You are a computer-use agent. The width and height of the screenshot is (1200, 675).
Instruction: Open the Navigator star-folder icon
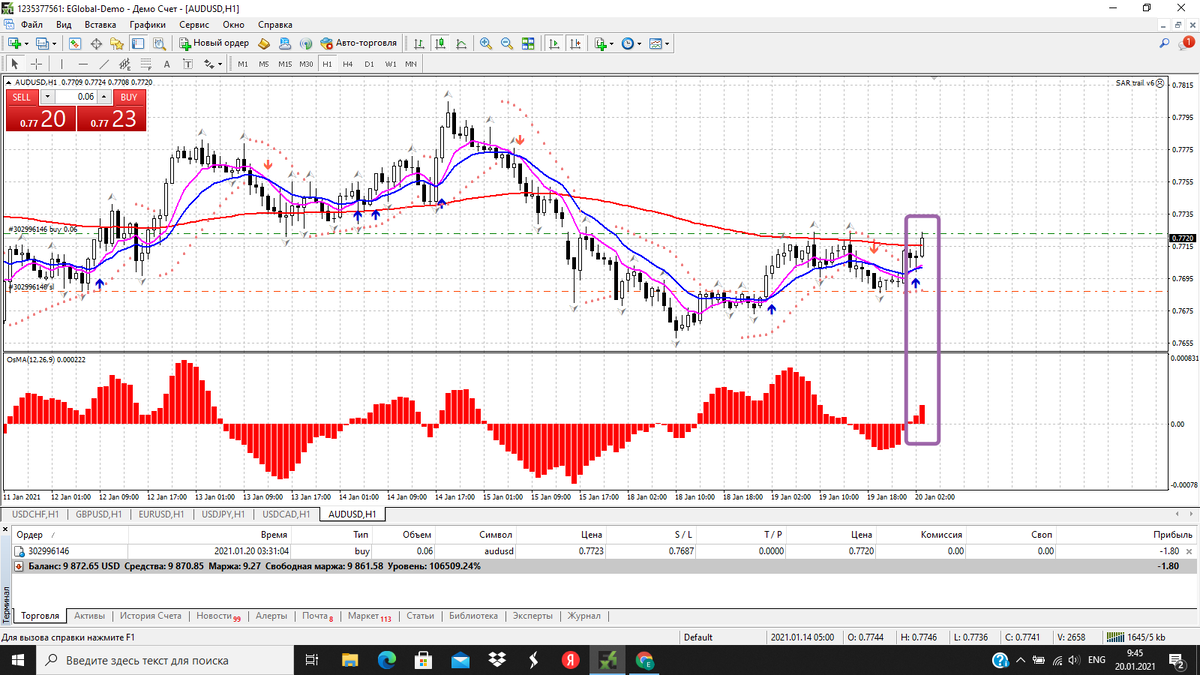pos(117,43)
